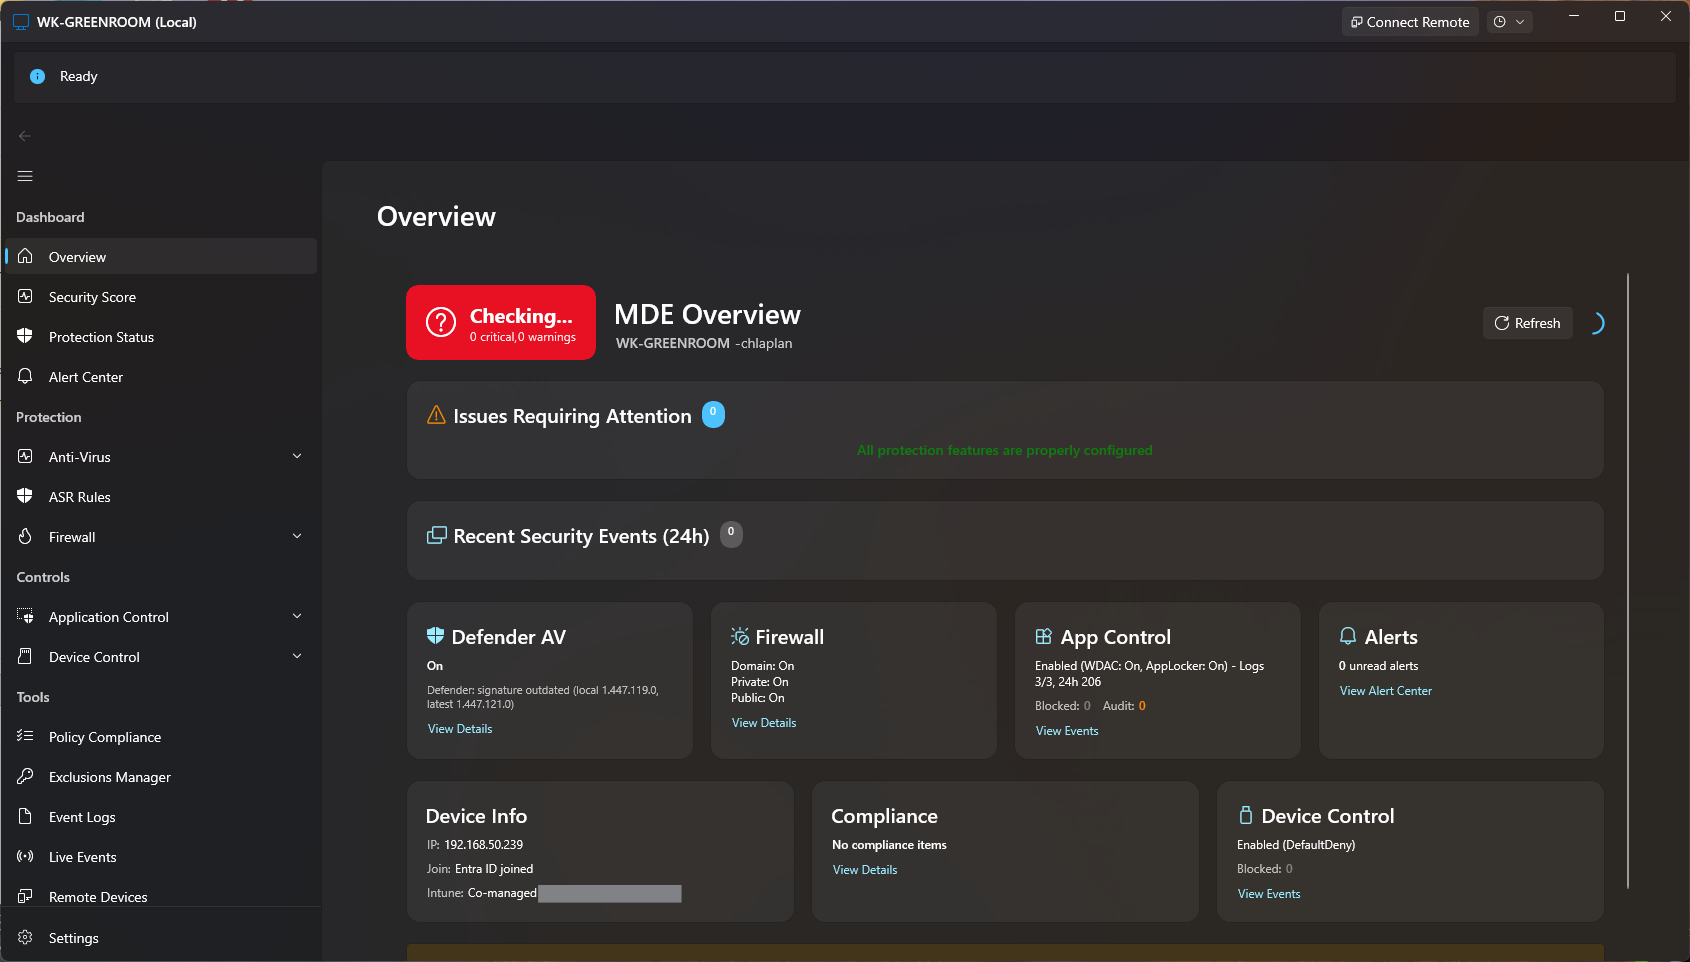Viewport: 1690px width, 962px height.
Task: Open the Alert Center bell icon
Action: point(25,376)
